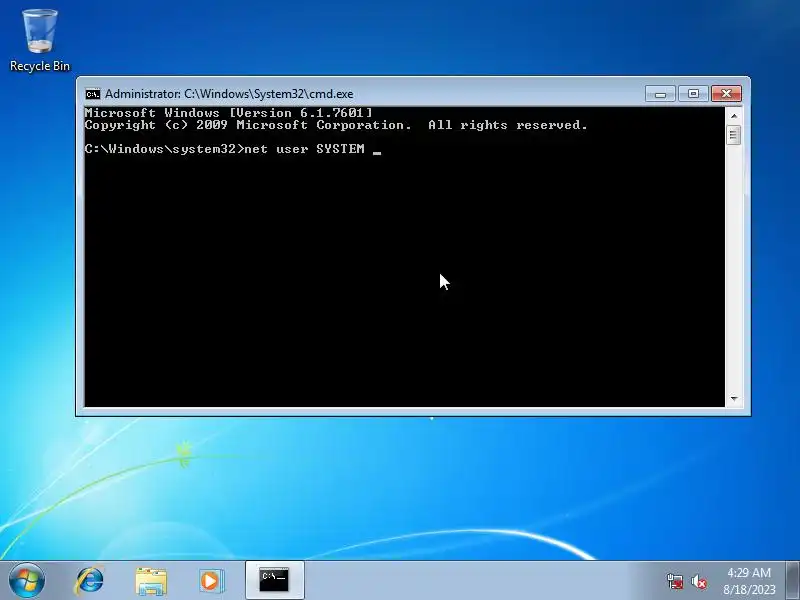Viewport: 800px width, 600px height.
Task: Launch Windows Media Player from taskbar
Action: coord(211,581)
